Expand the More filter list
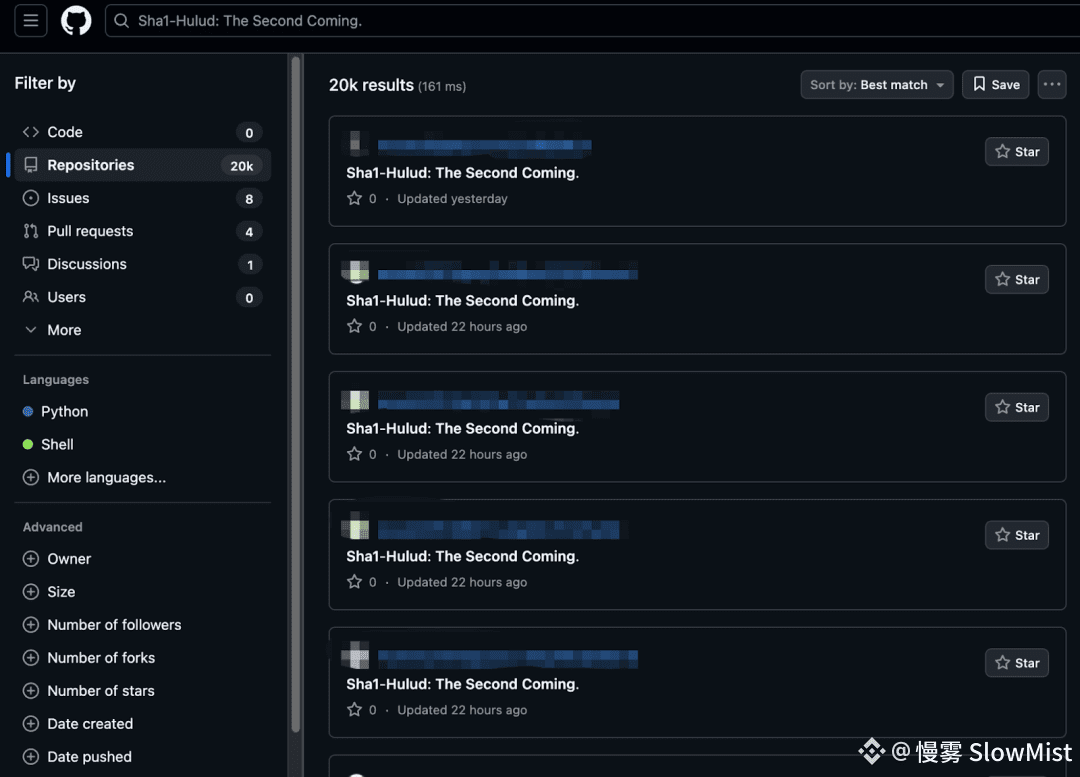This screenshot has height=777, width=1080. tap(143, 331)
